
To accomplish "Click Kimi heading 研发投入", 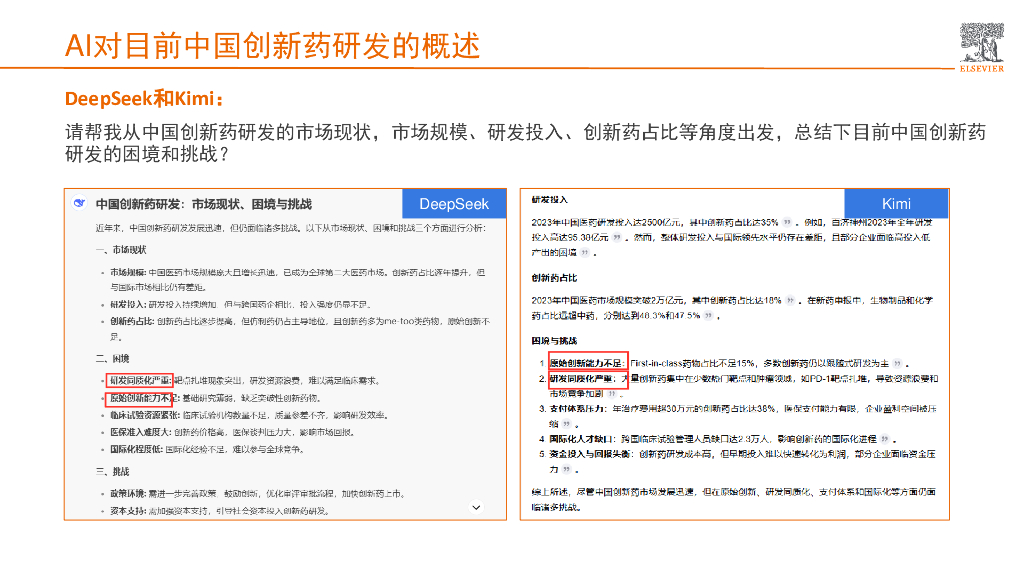I will click(549, 200).
